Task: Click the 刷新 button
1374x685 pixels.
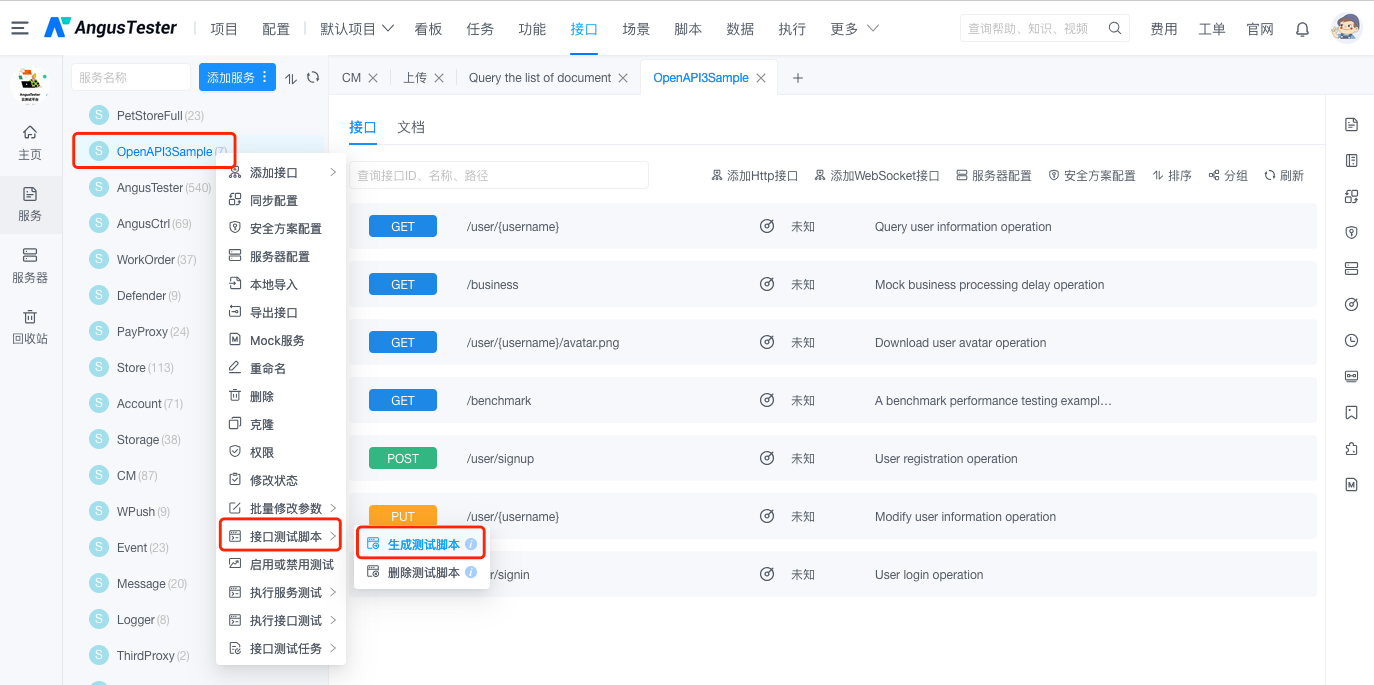Action: click(x=1284, y=176)
